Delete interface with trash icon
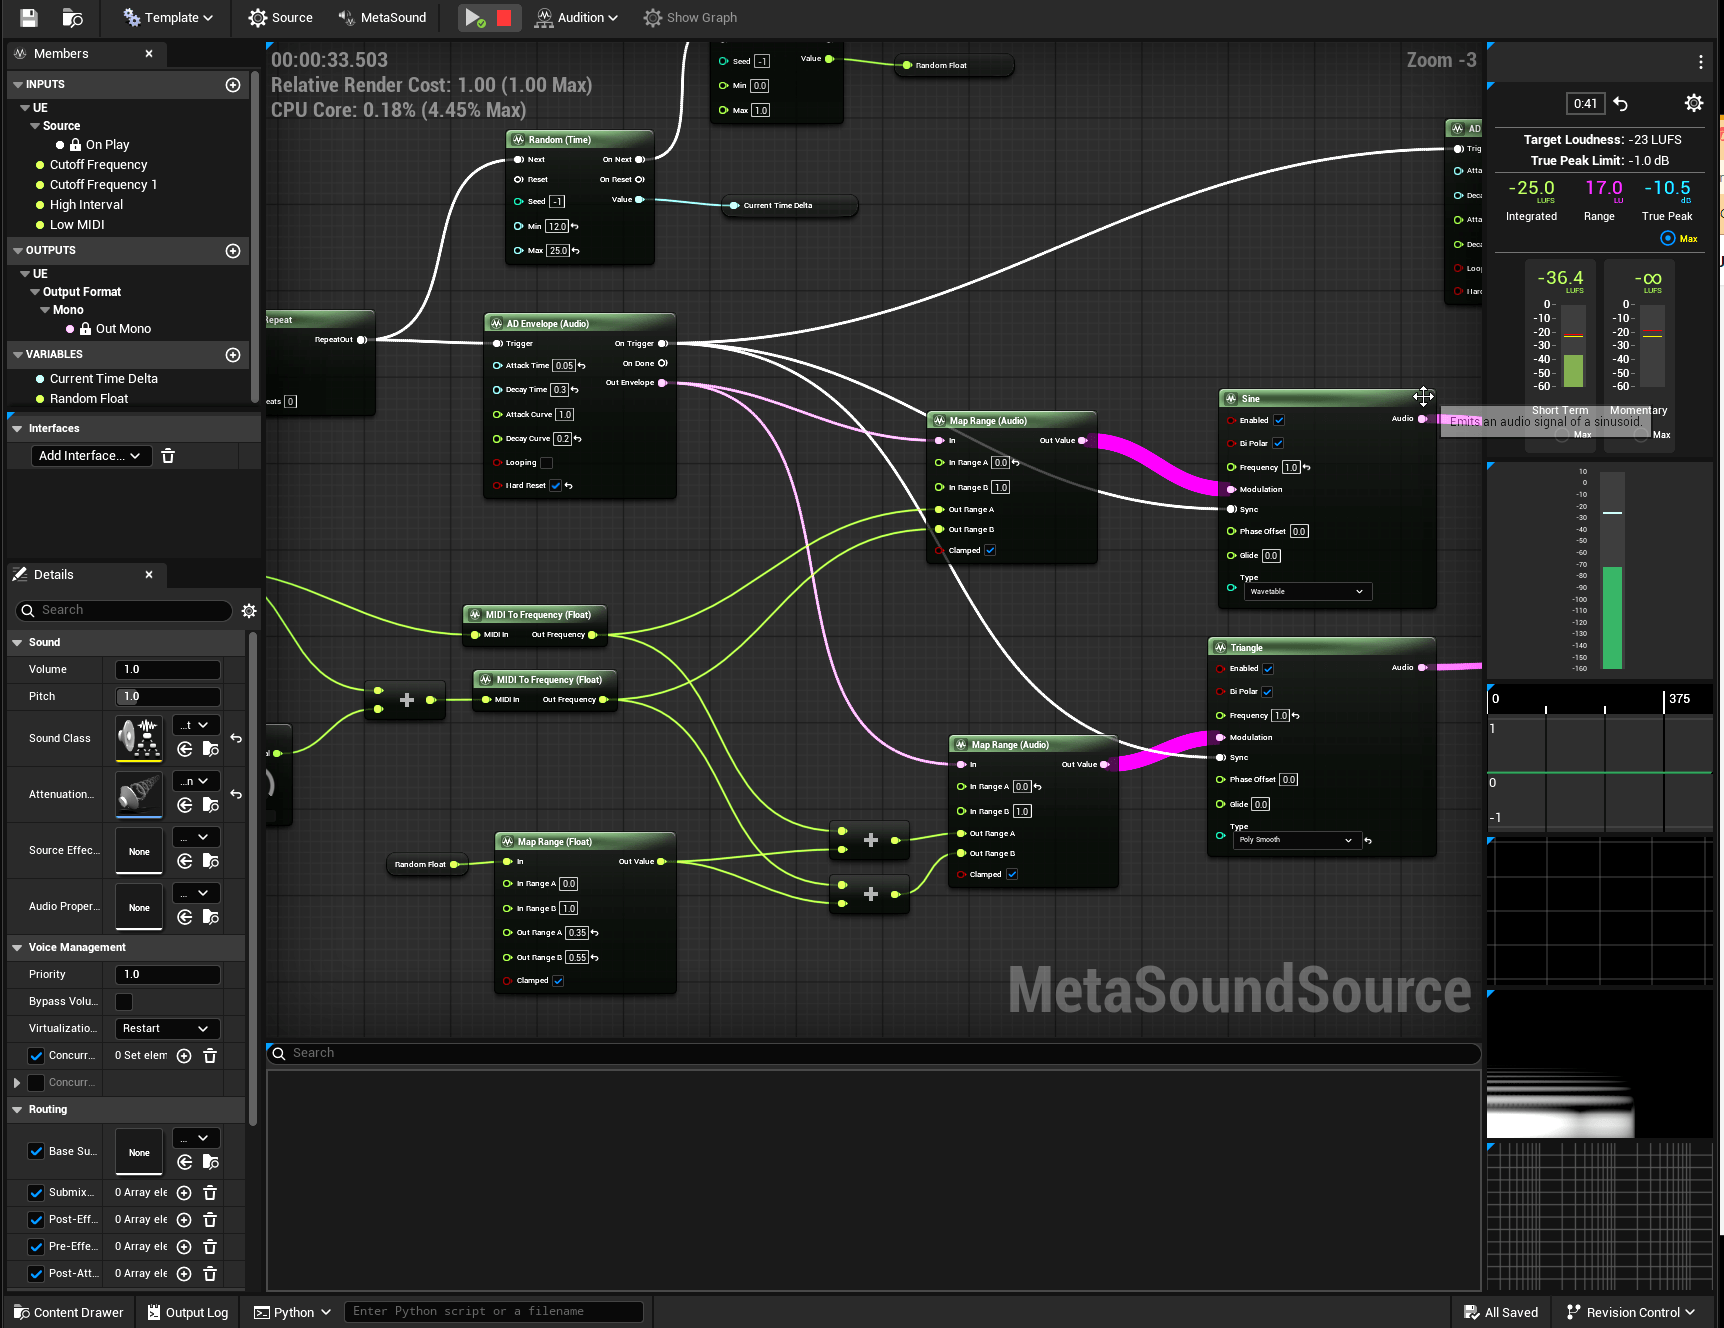The height and width of the screenshot is (1328, 1724). pos(168,456)
